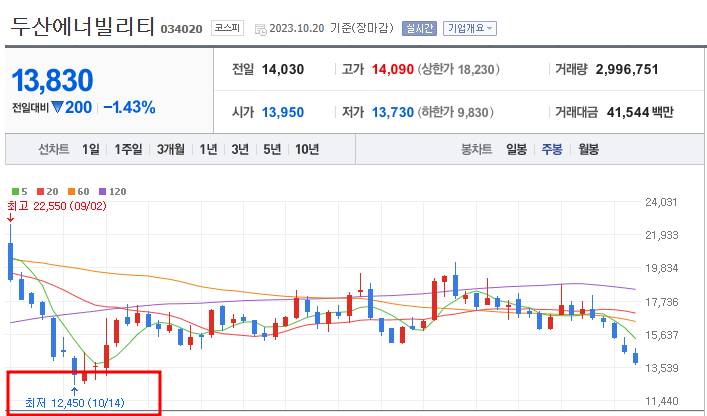707x416 pixels.
Task: Select the 1일 line chart tab
Action: 91,149
